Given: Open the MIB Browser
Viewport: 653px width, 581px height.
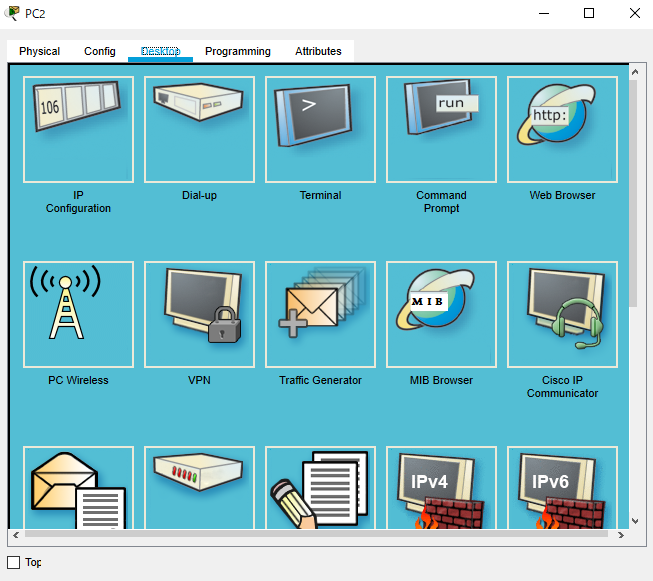Looking at the screenshot, I should pyautogui.click(x=441, y=314).
